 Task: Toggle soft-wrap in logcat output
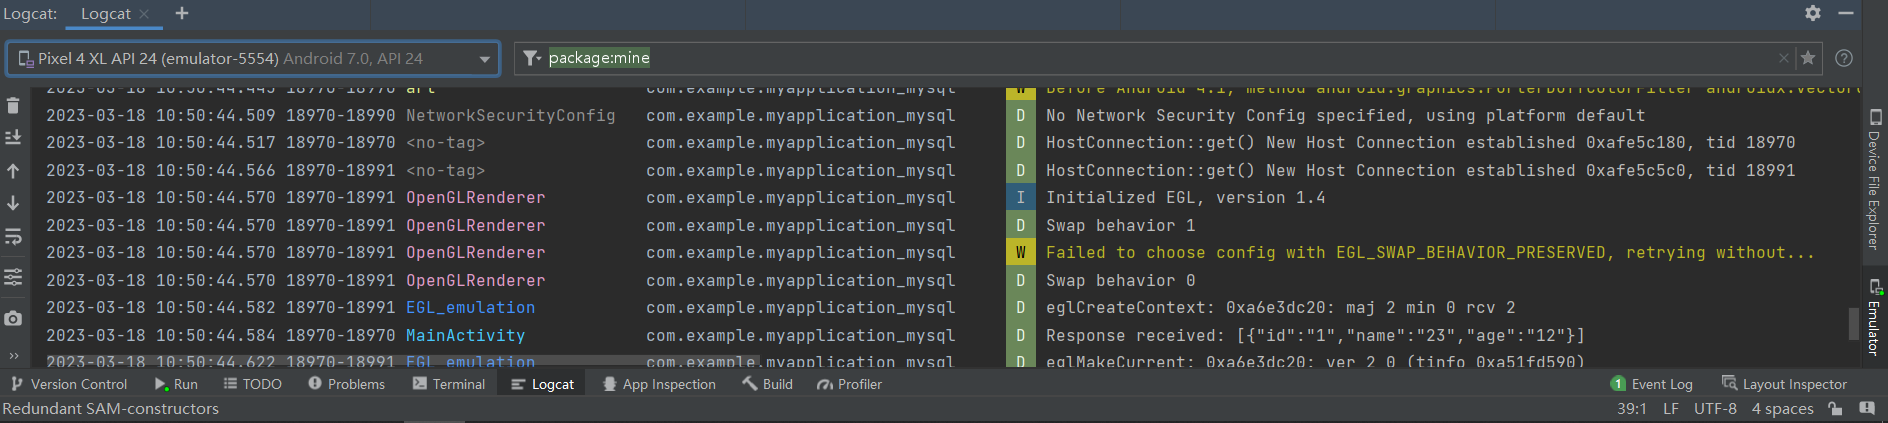point(13,237)
